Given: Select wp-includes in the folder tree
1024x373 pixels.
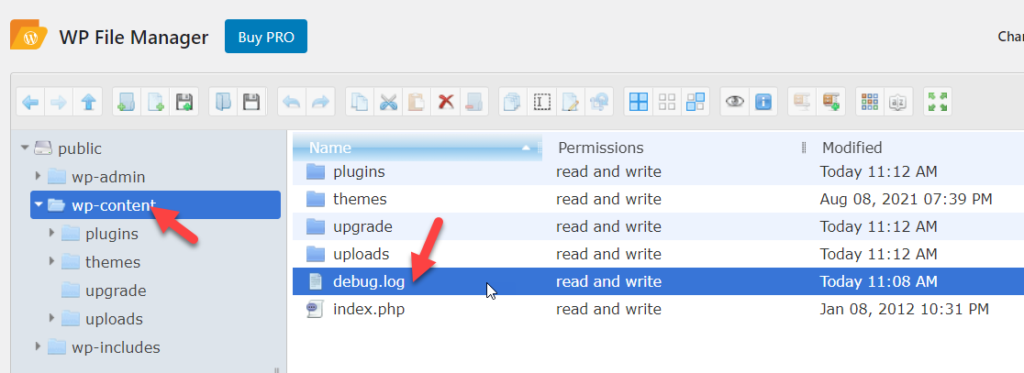Looking at the screenshot, I should tap(116, 347).
